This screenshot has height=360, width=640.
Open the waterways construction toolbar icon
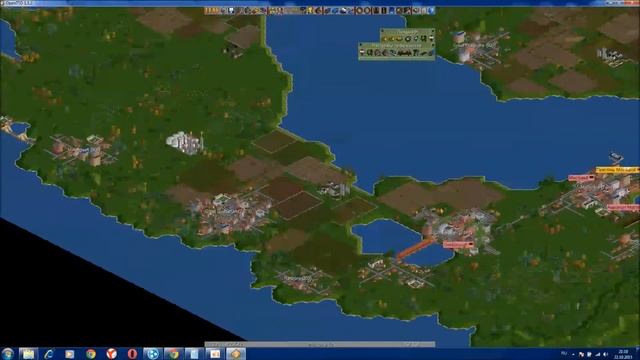click(392, 11)
